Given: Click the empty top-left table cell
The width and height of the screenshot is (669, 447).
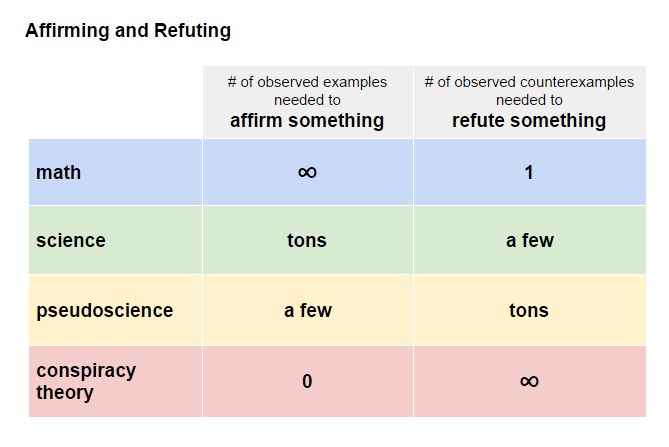Looking at the screenshot, I should point(115,102).
